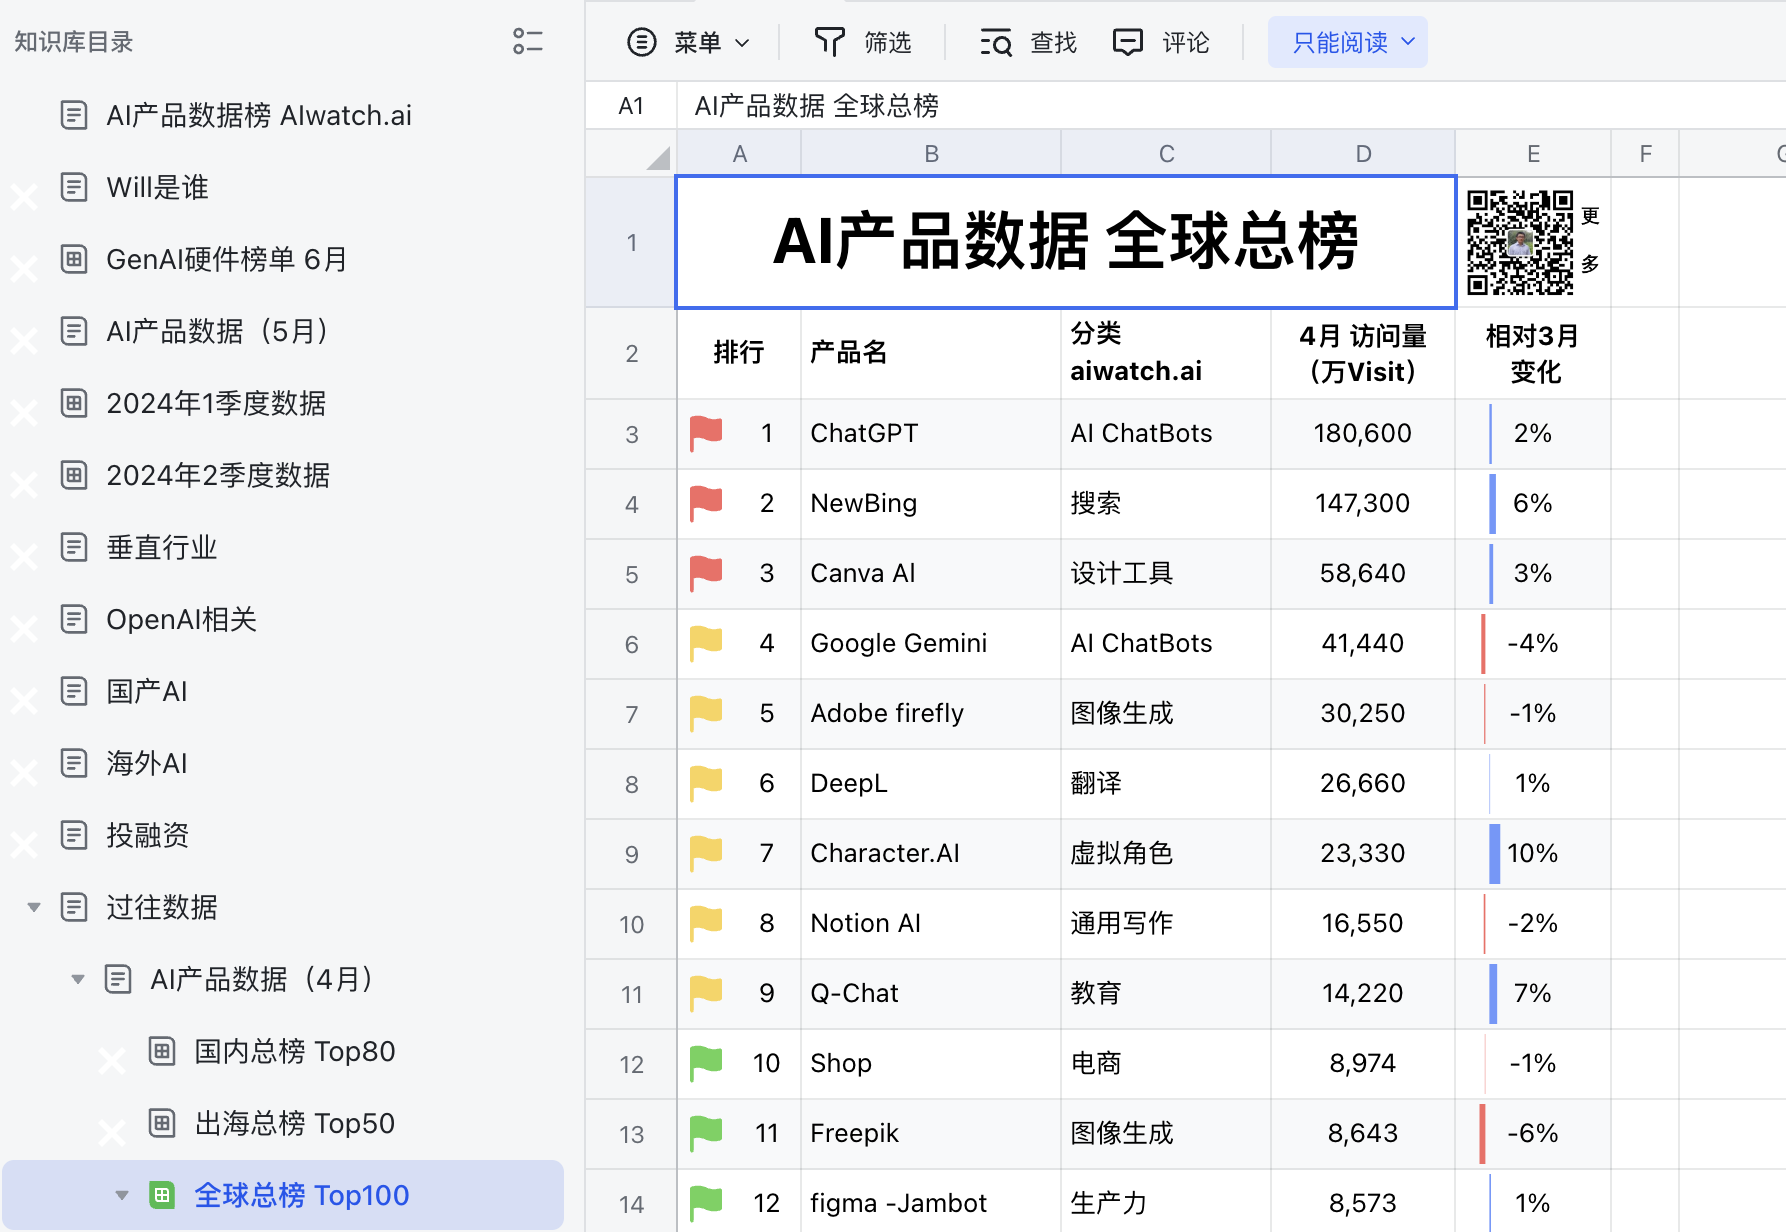Click the 筛选 toolbar label
This screenshot has width=1786, height=1232.
(888, 42)
